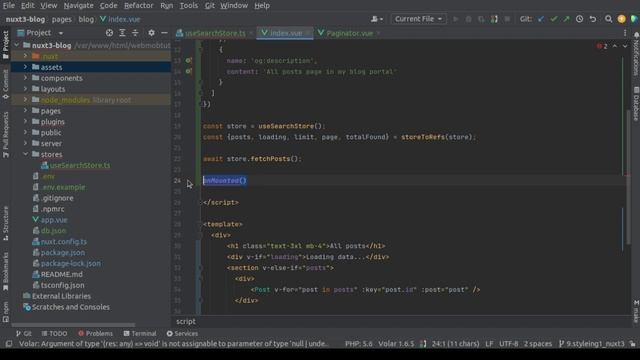This screenshot has height=360, width=640.
Task: Open the editor tabs more options icon
Action: [x=624, y=33]
